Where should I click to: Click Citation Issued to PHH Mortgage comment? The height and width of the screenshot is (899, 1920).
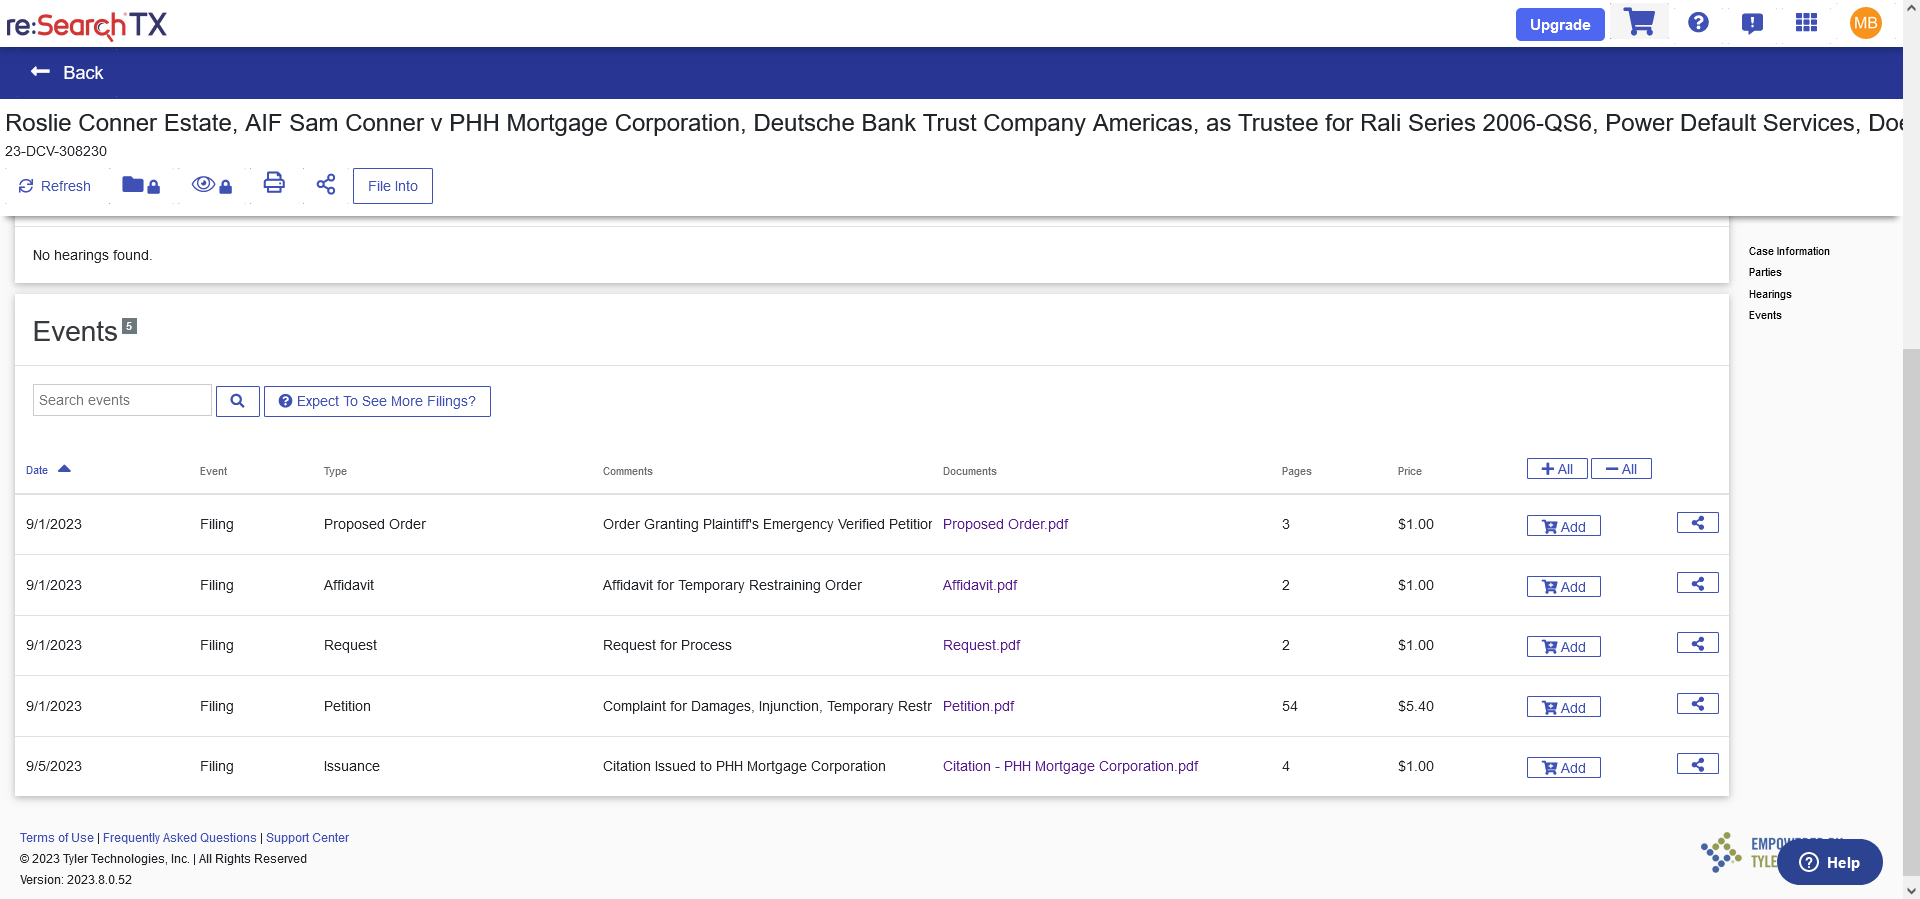(x=744, y=766)
